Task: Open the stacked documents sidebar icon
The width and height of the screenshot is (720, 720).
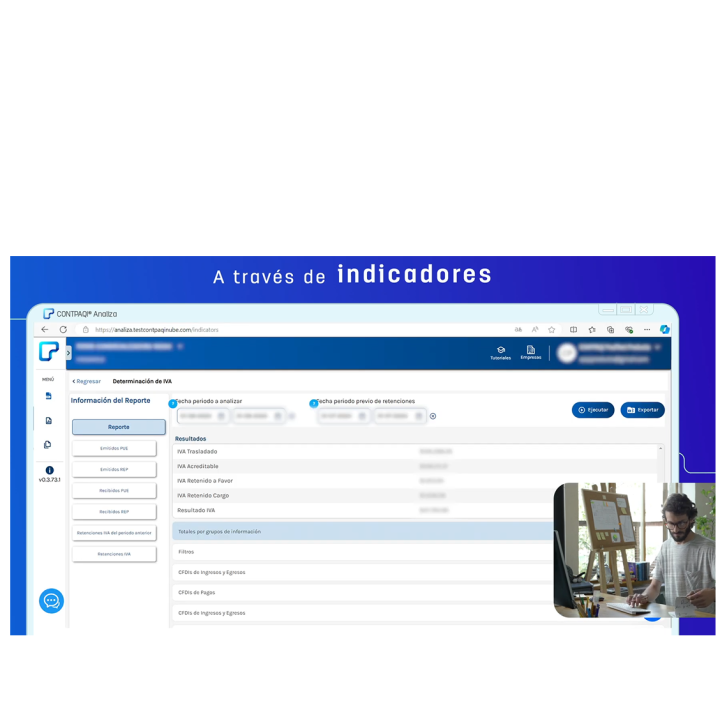Action: (48, 444)
